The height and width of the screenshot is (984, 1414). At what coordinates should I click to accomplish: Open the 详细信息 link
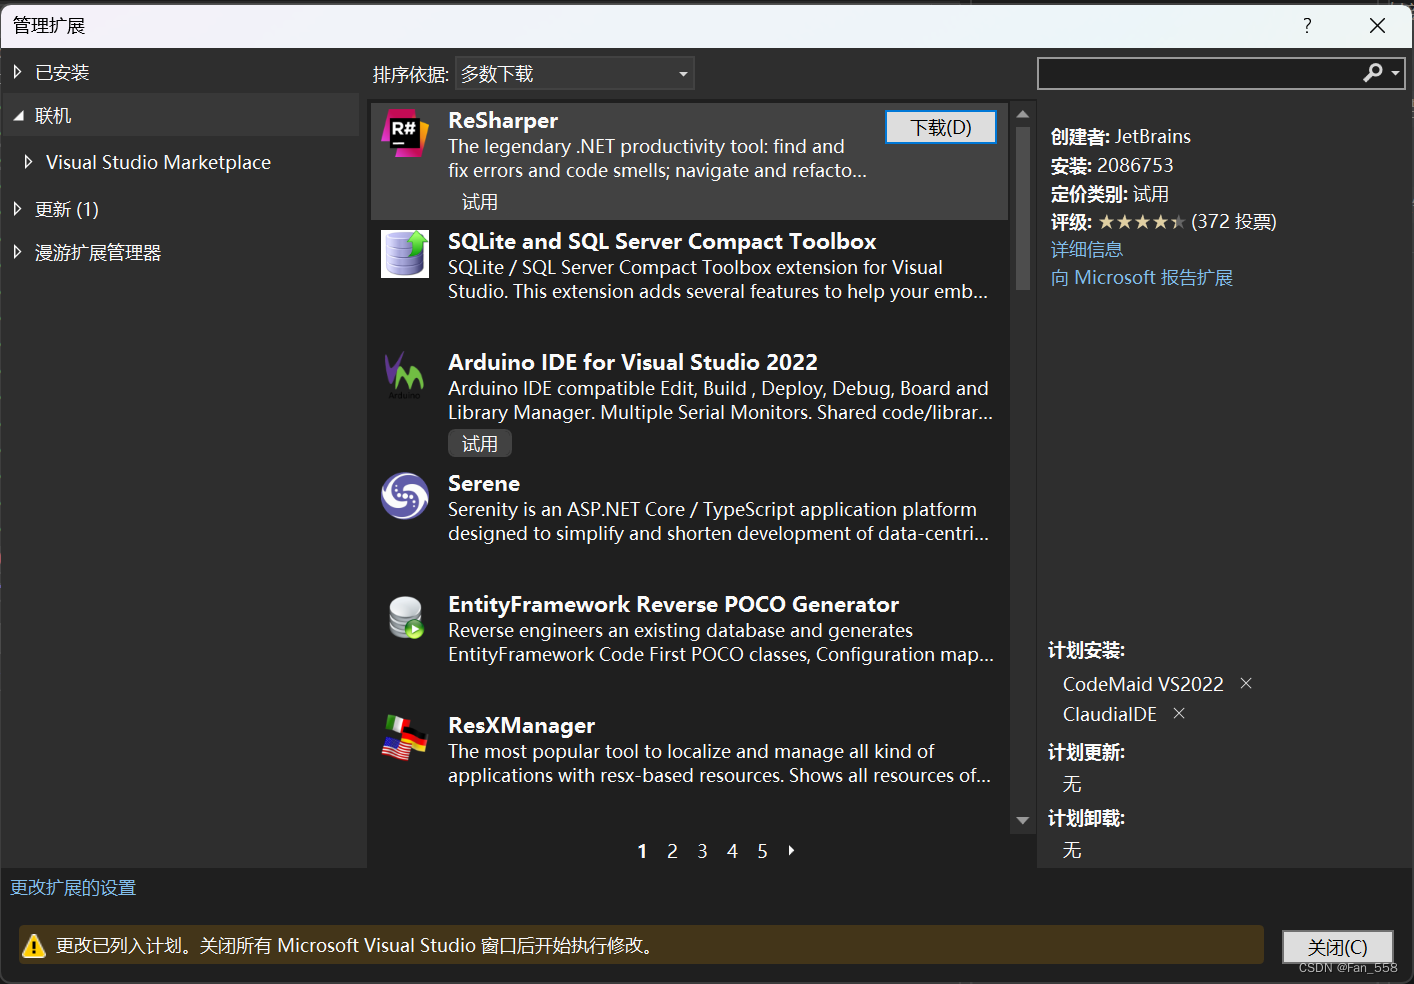tap(1087, 249)
